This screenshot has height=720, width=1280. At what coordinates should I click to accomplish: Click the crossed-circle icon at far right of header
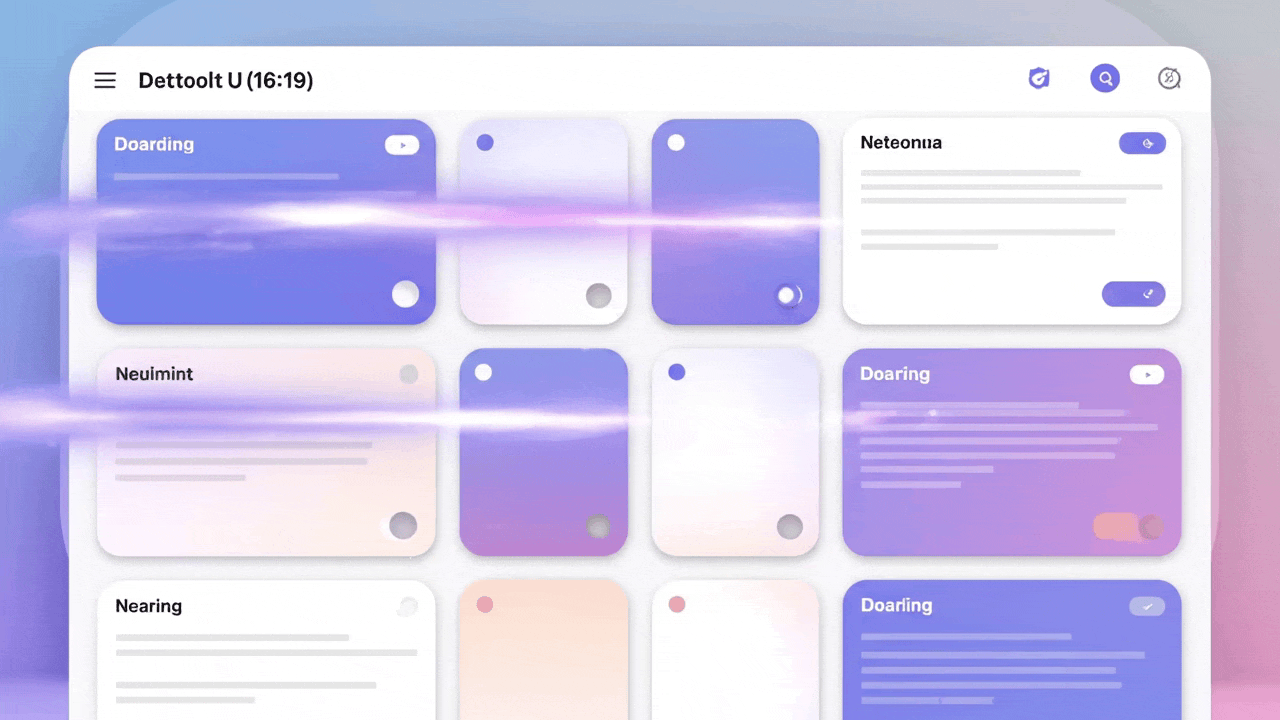pos(1169,79)
